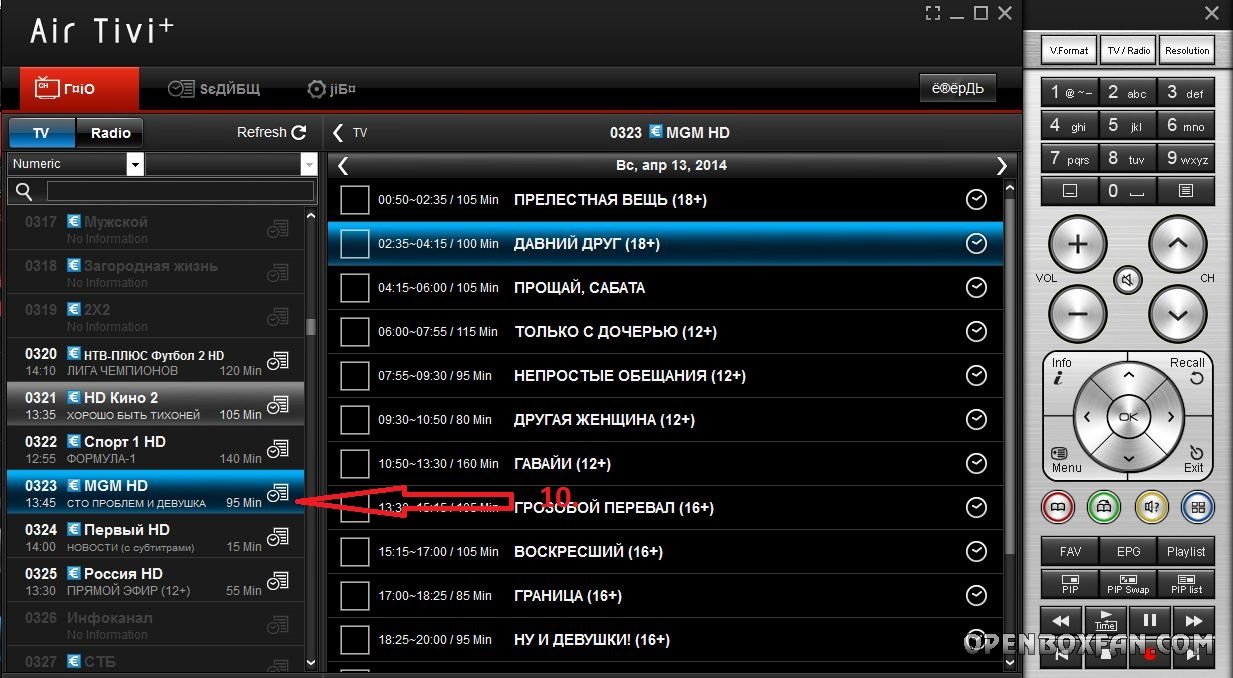Click the PIP Swap button
Image resolution: width=1233 pixels, height=678 pixels.
tap(1128, 584)
